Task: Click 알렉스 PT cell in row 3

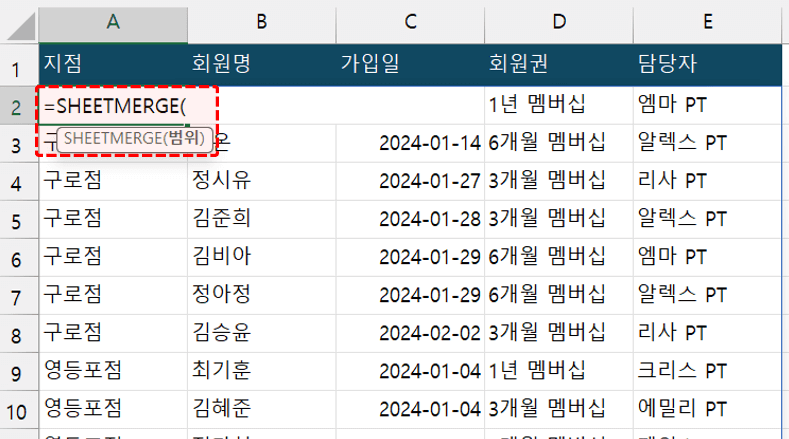Action: click(707, 144)
